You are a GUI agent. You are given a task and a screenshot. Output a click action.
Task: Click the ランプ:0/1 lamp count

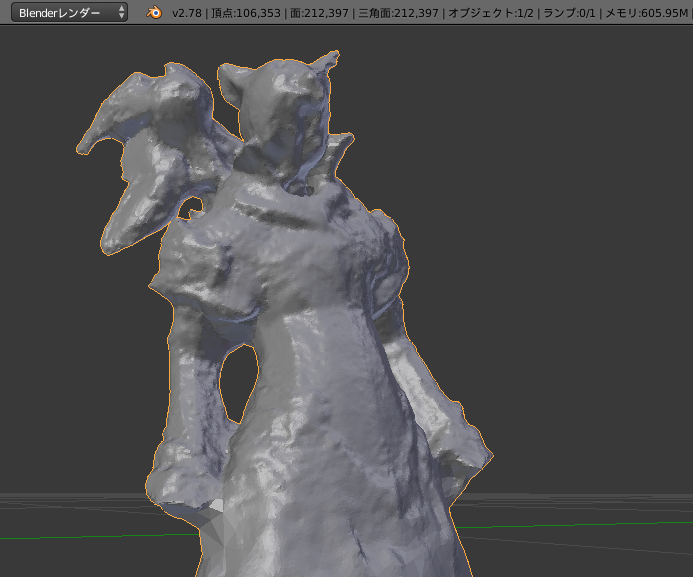coord(569,13)
